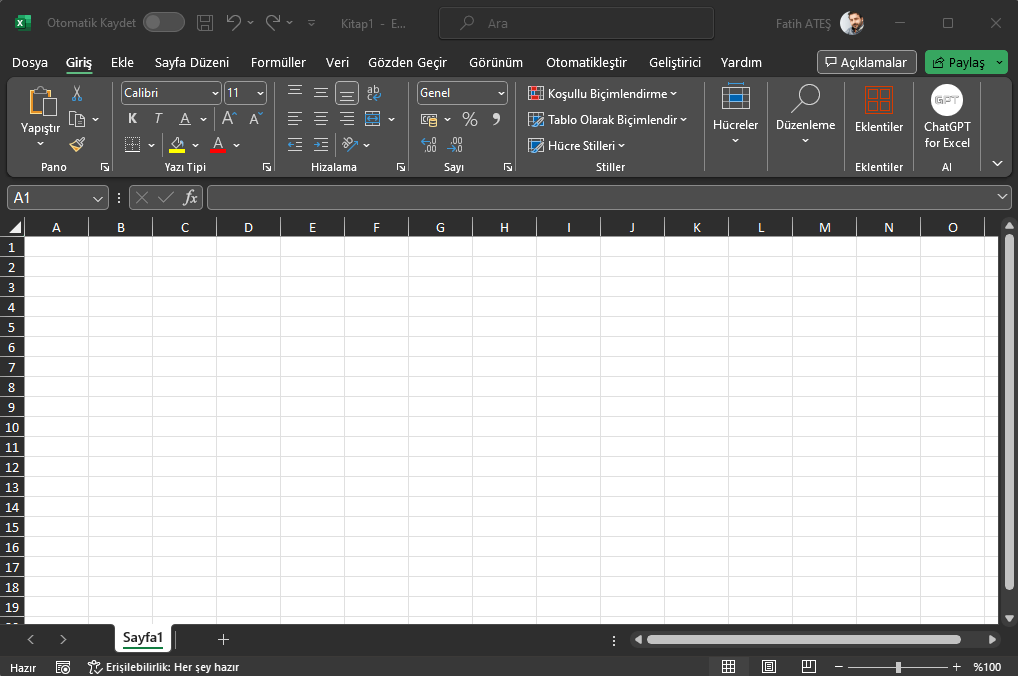
Task: Select cell reference box showing A1
Action: tap(49, 197)
